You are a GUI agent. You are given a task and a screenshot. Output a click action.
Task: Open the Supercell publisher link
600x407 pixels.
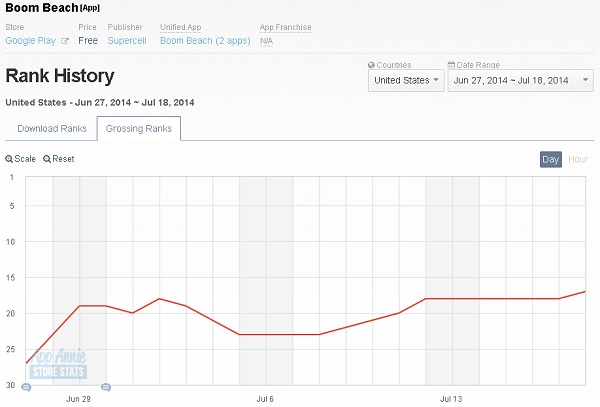[127, 41]
